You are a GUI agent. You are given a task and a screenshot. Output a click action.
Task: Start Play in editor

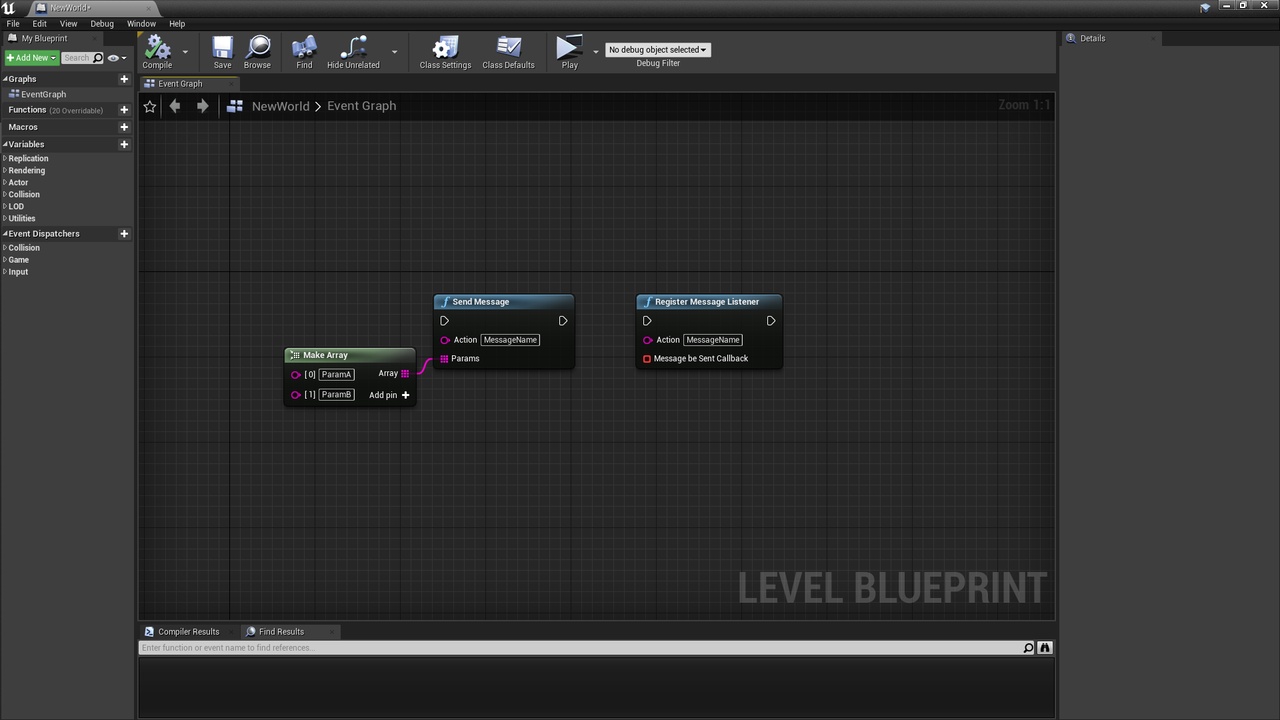click(569, 47)
